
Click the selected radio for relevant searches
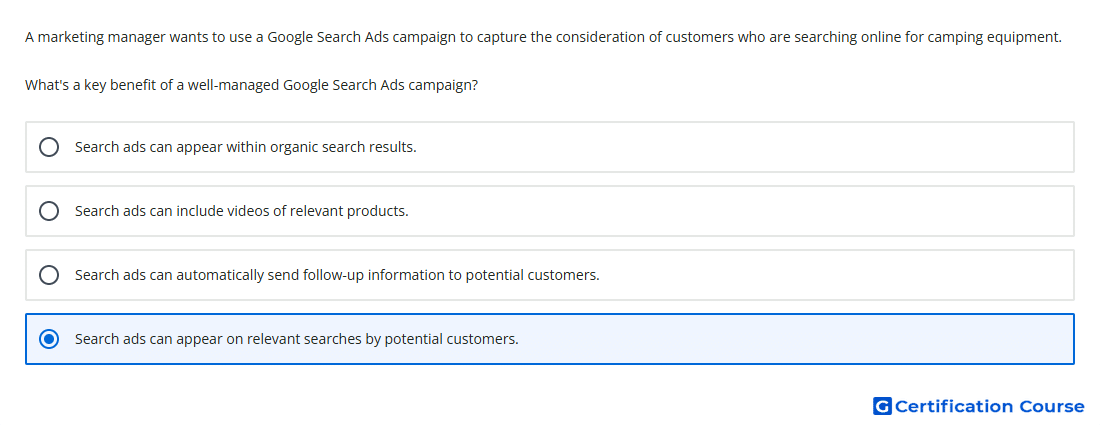coord(49,339)
